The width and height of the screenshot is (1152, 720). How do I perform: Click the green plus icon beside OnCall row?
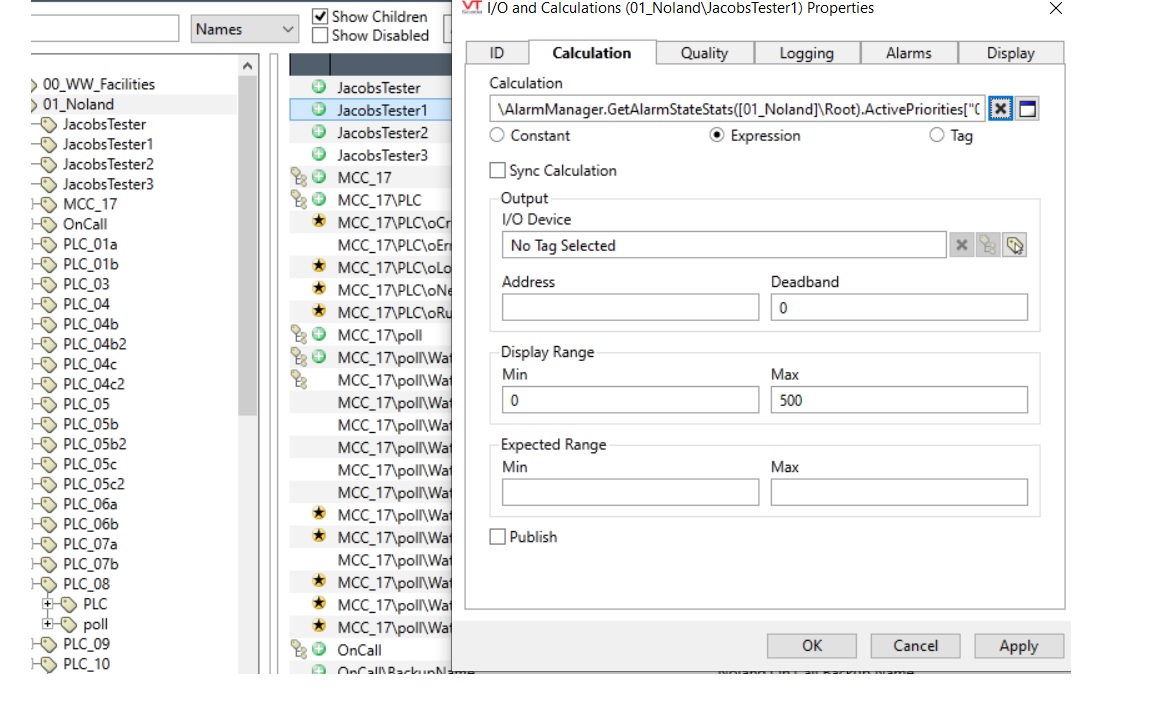pos(319,649)
